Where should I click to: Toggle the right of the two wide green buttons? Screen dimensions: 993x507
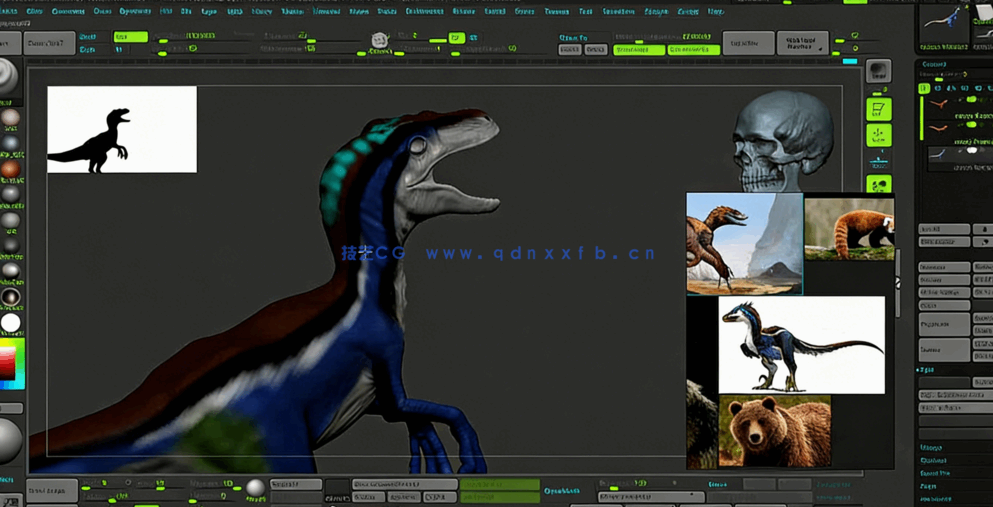693,49
